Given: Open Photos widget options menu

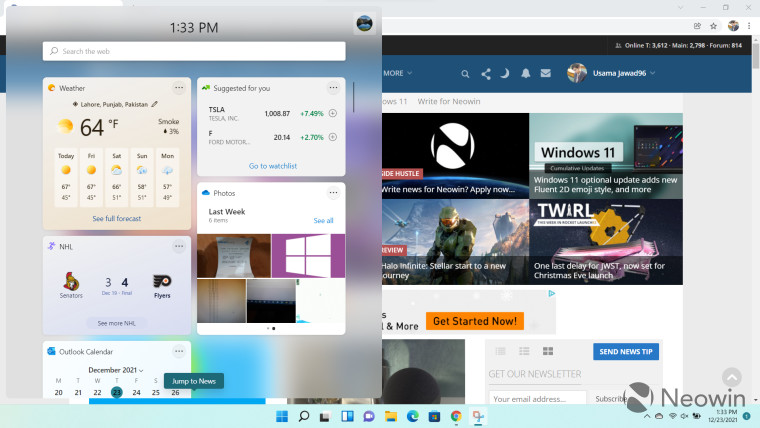Looking at the screenshot, I should coord(333,192).
